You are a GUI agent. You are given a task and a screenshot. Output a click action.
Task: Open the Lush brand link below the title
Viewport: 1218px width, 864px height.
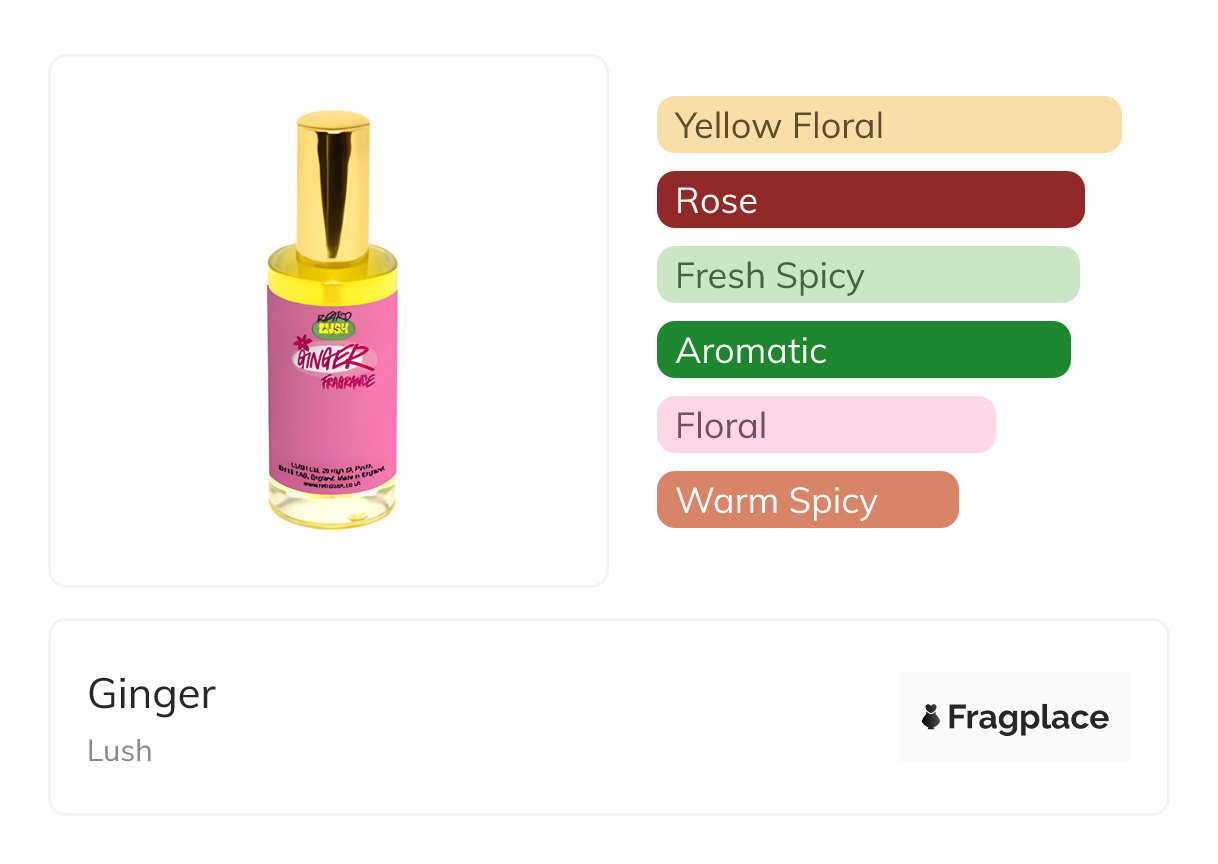click(x=120, y=750)
